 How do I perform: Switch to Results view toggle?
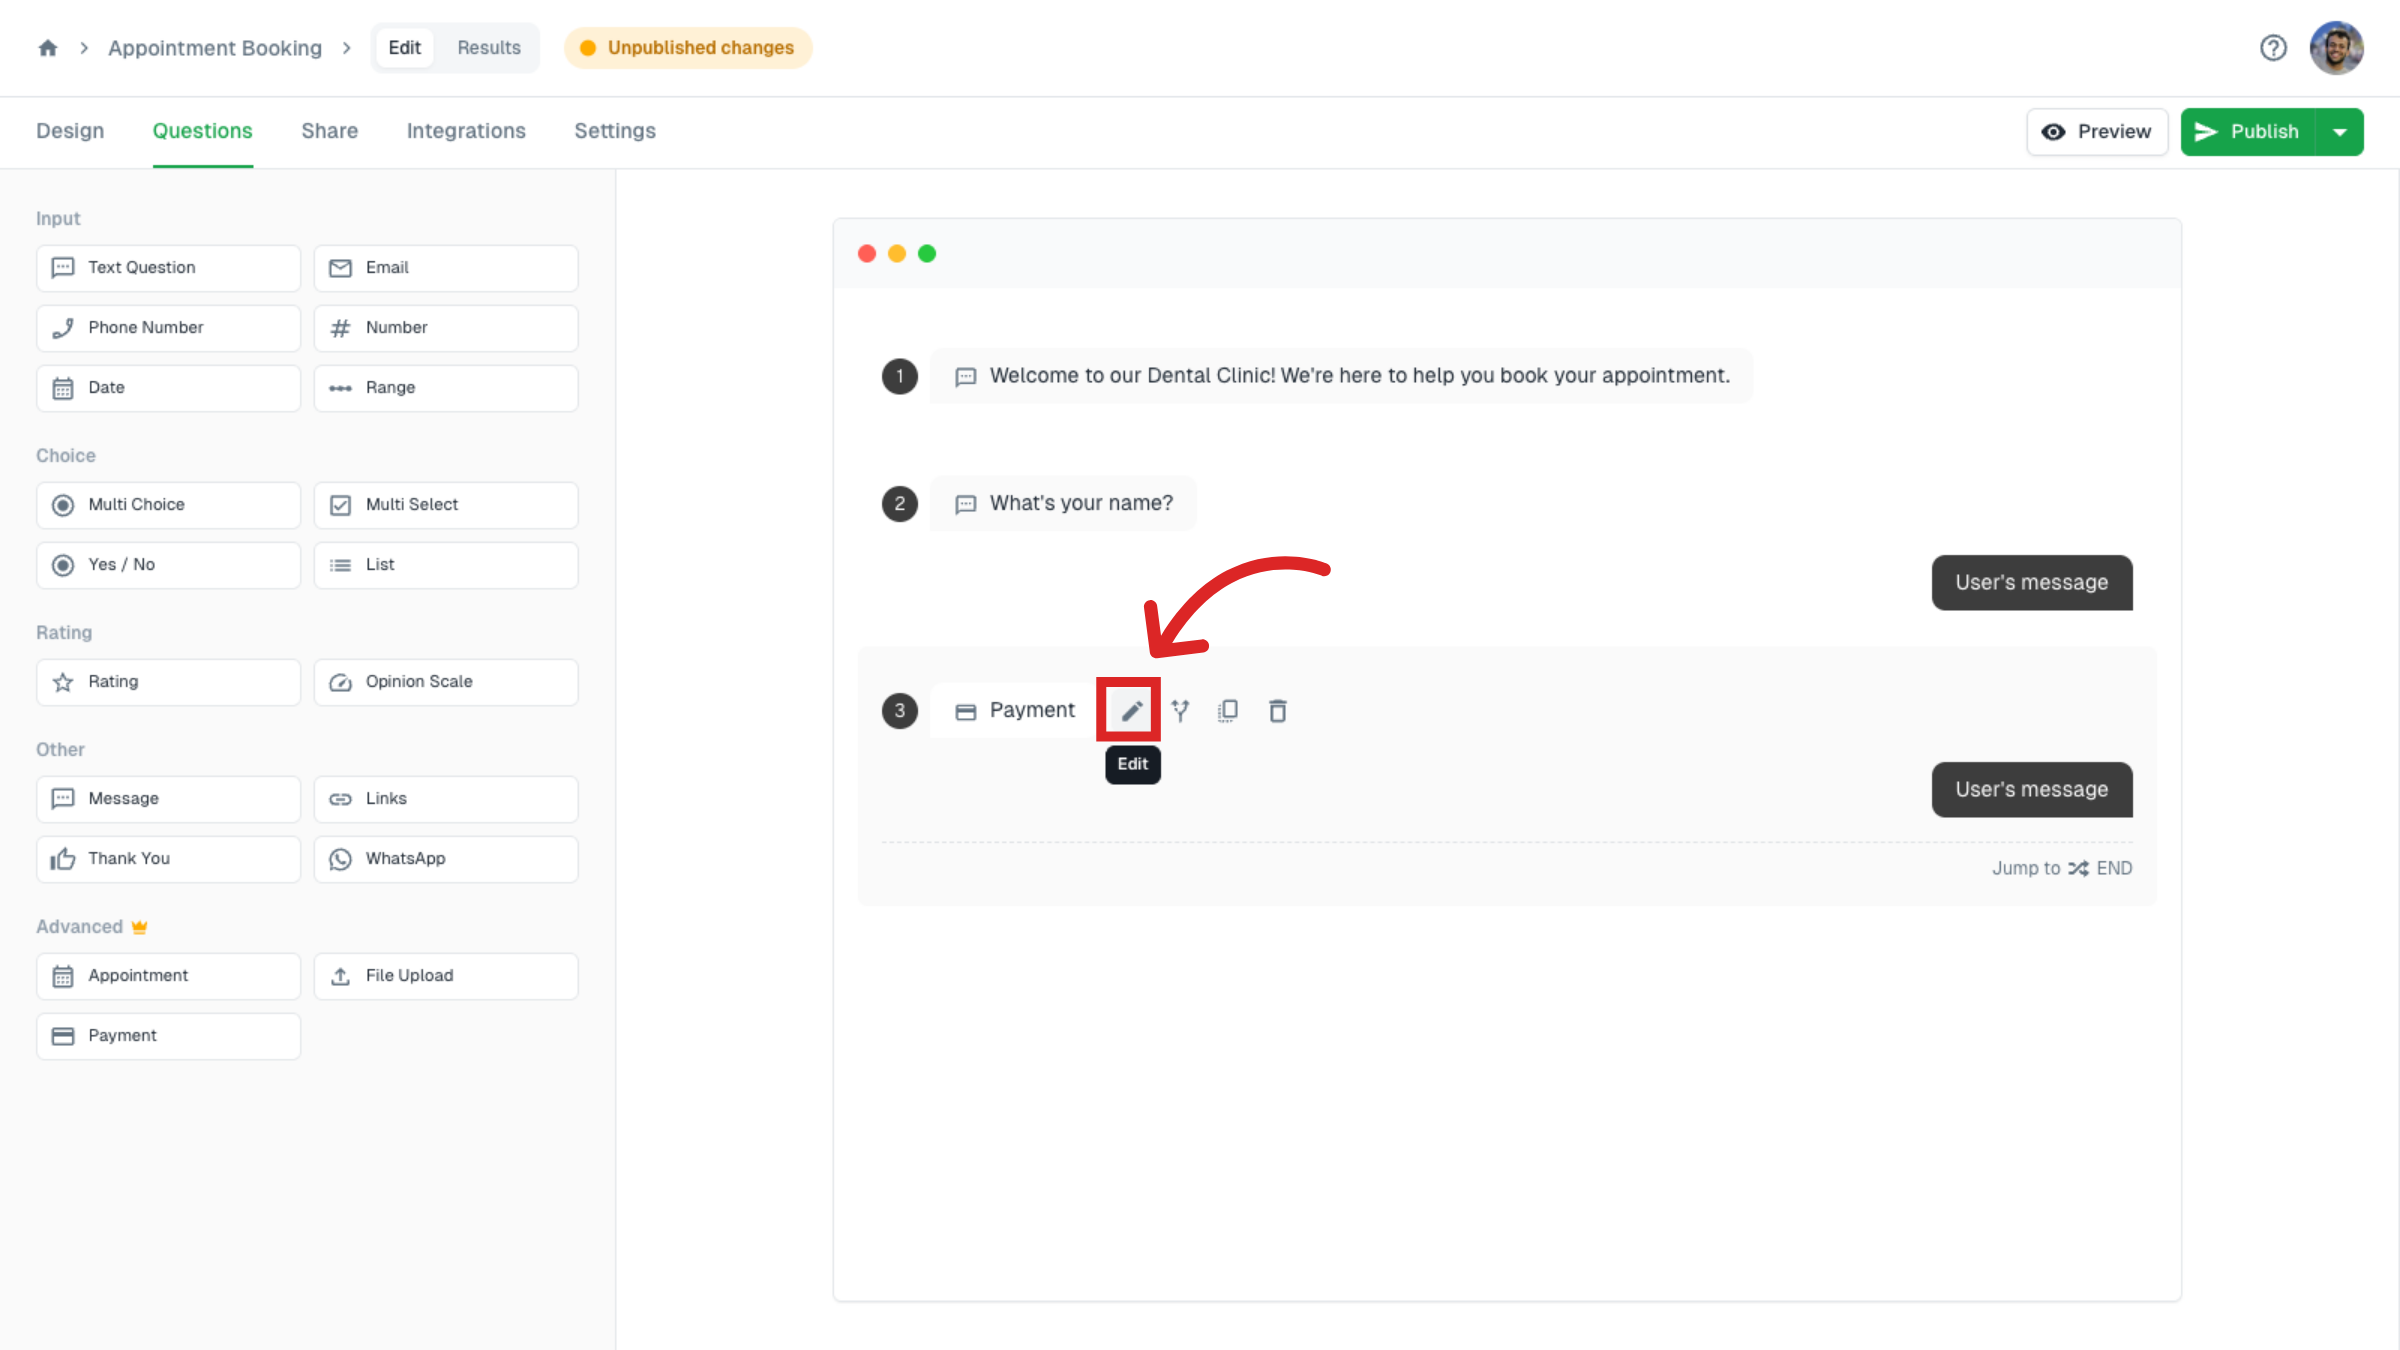(x=489, y=48)
